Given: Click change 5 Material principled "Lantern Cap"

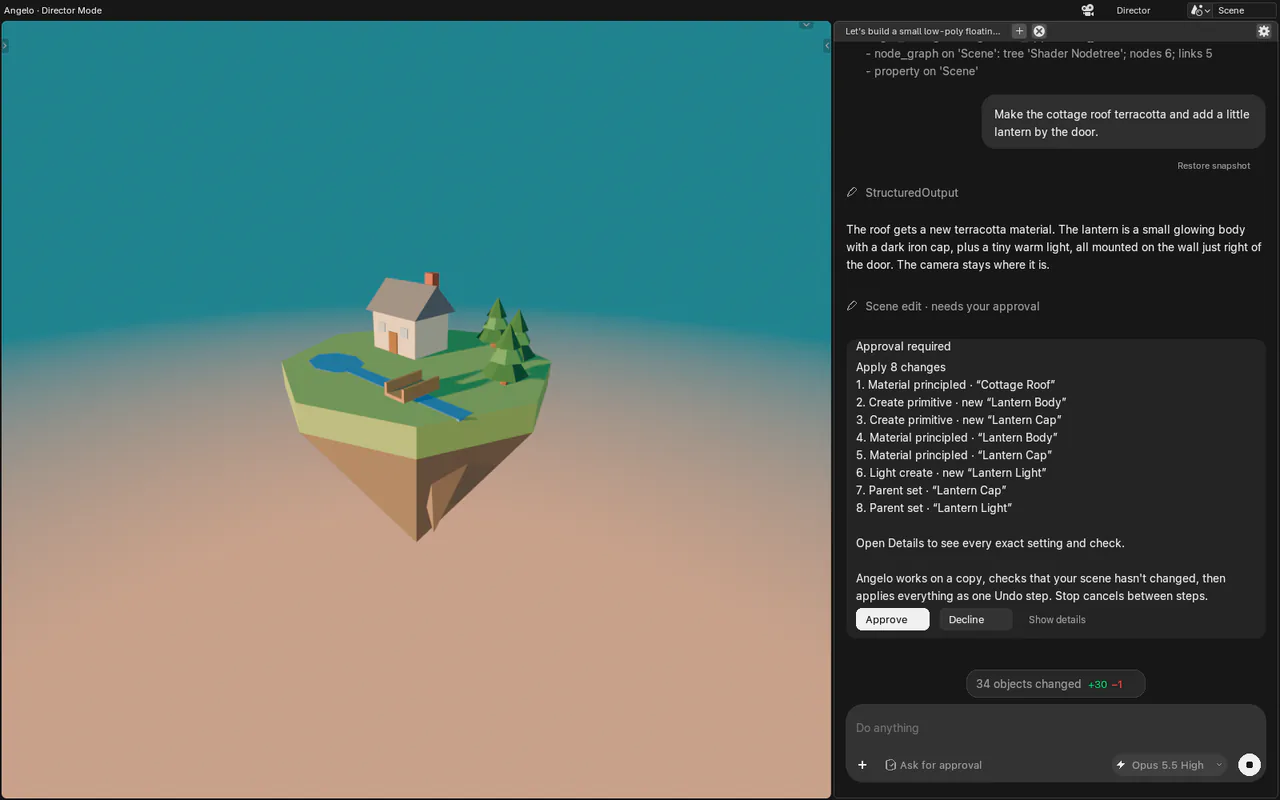Looking at the screenshot, I should click(x=954, y=455).
